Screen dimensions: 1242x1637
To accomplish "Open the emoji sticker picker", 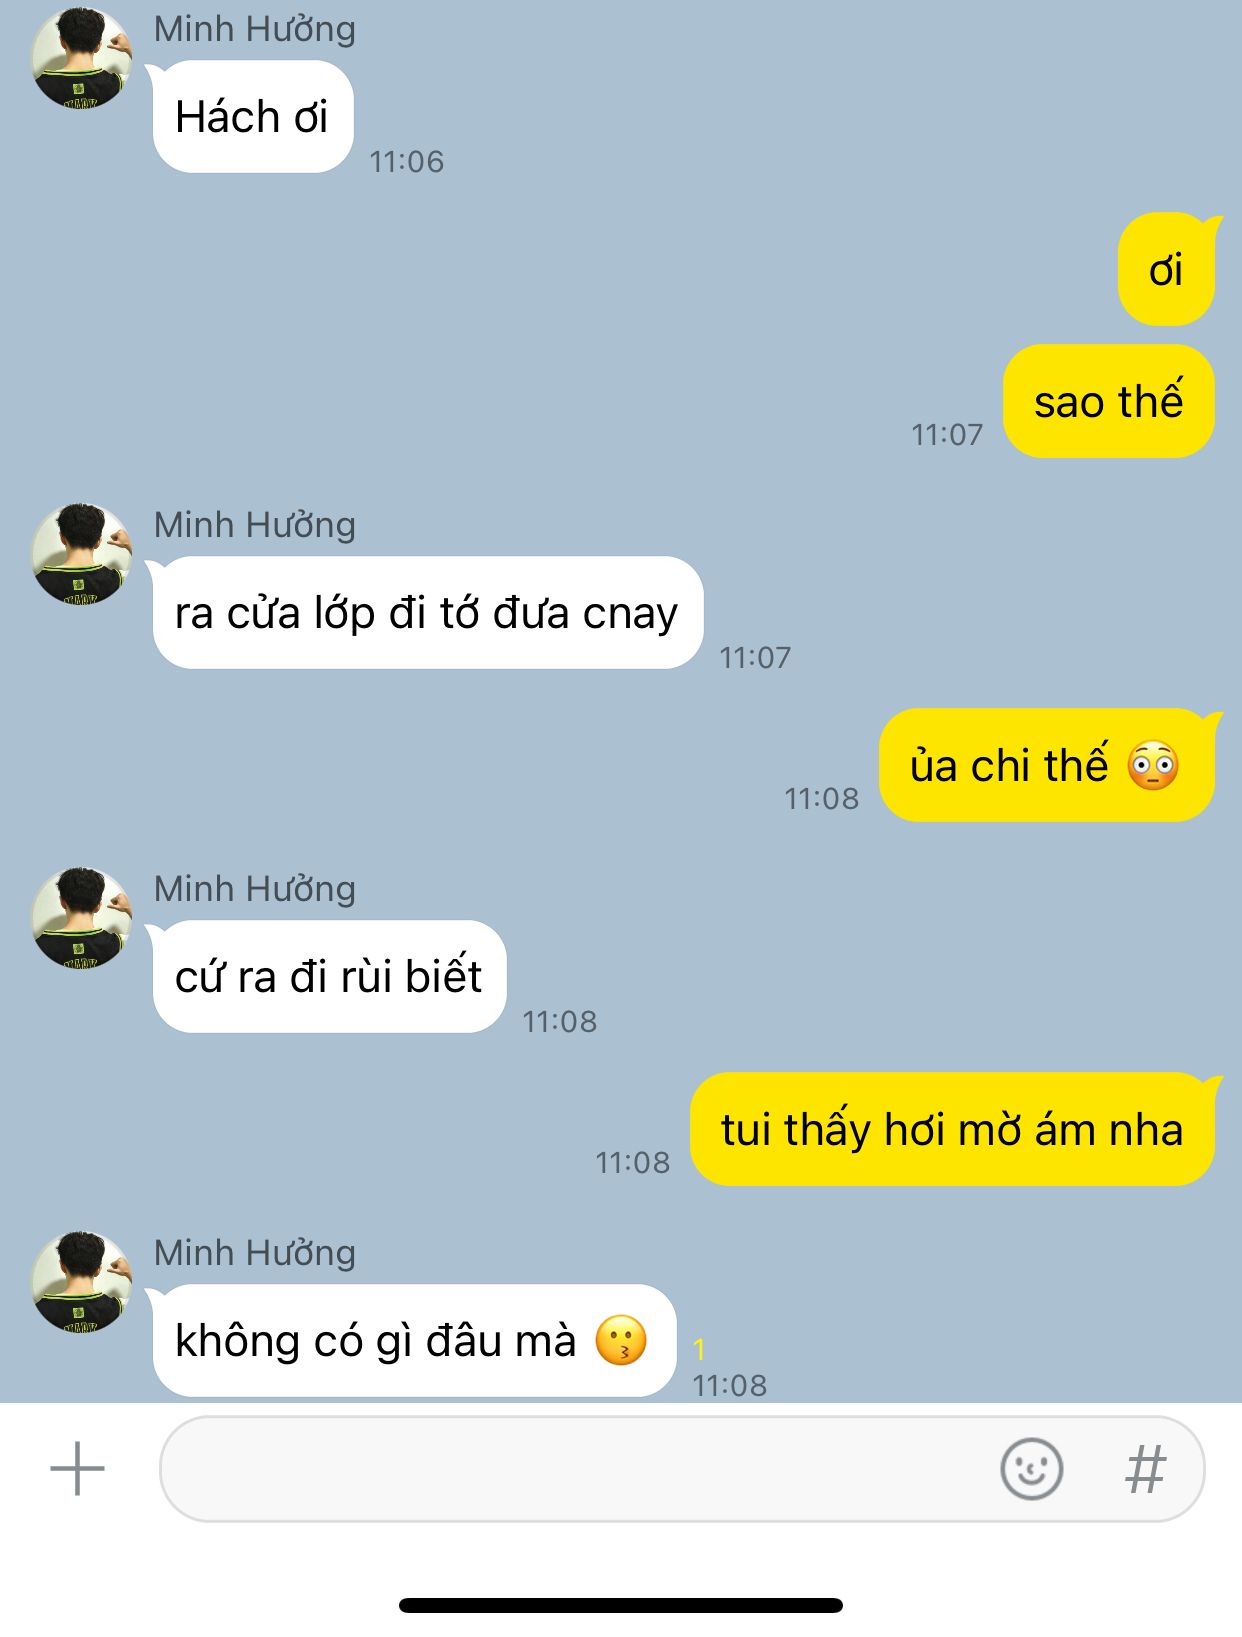I will (x=1031, y=1469).
